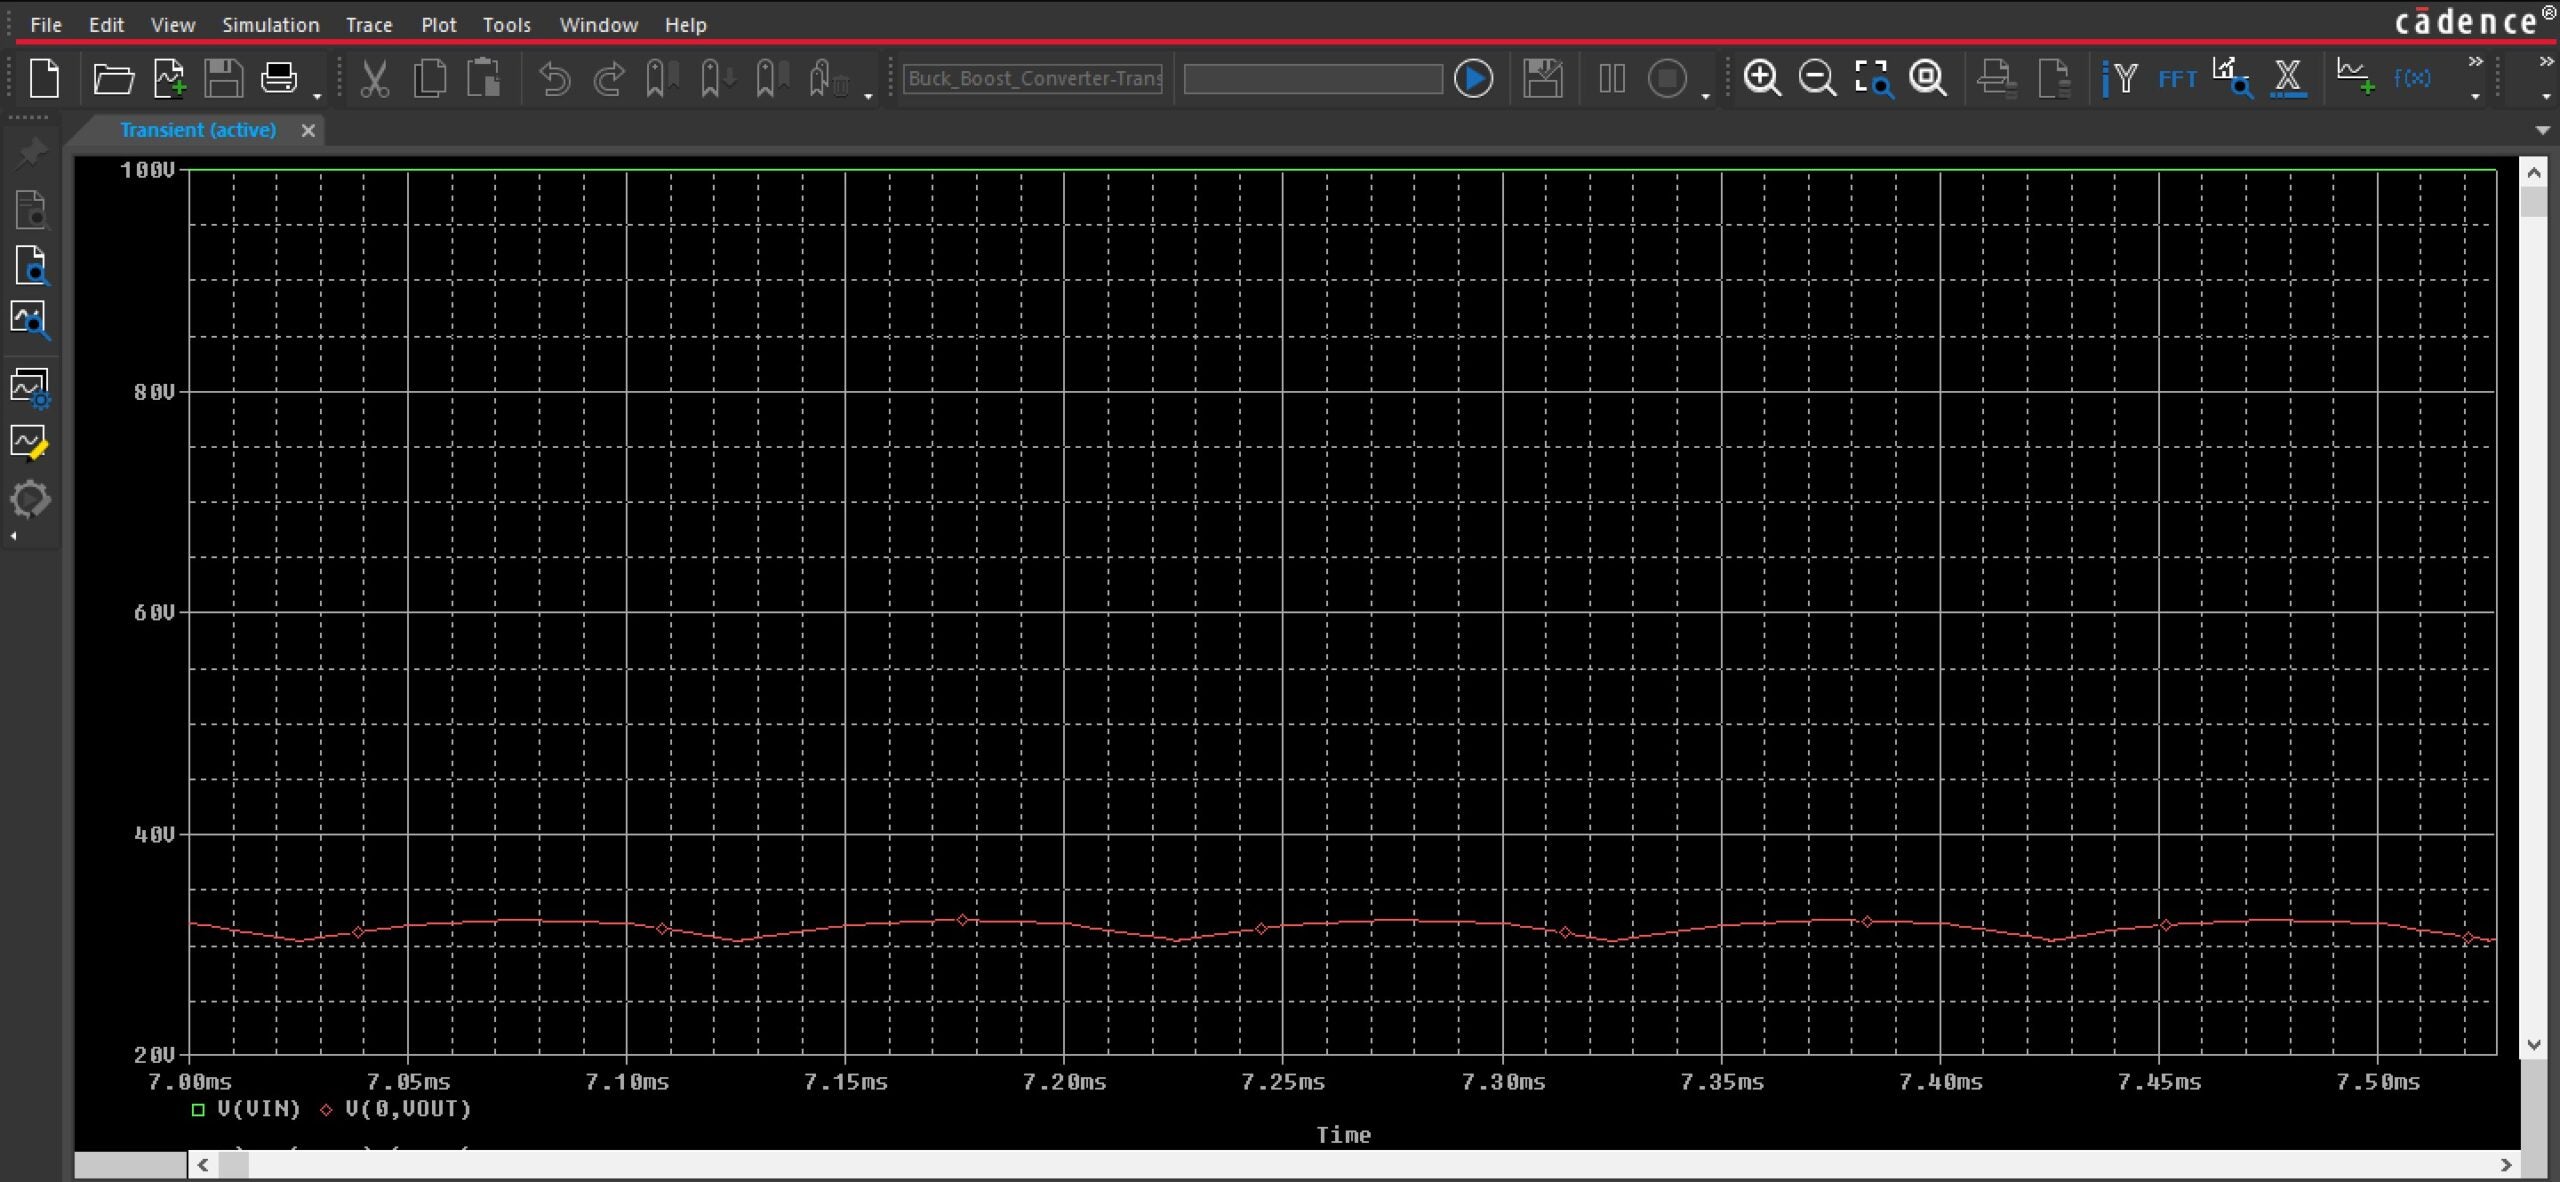Open Plot menu

coord(438,24)
